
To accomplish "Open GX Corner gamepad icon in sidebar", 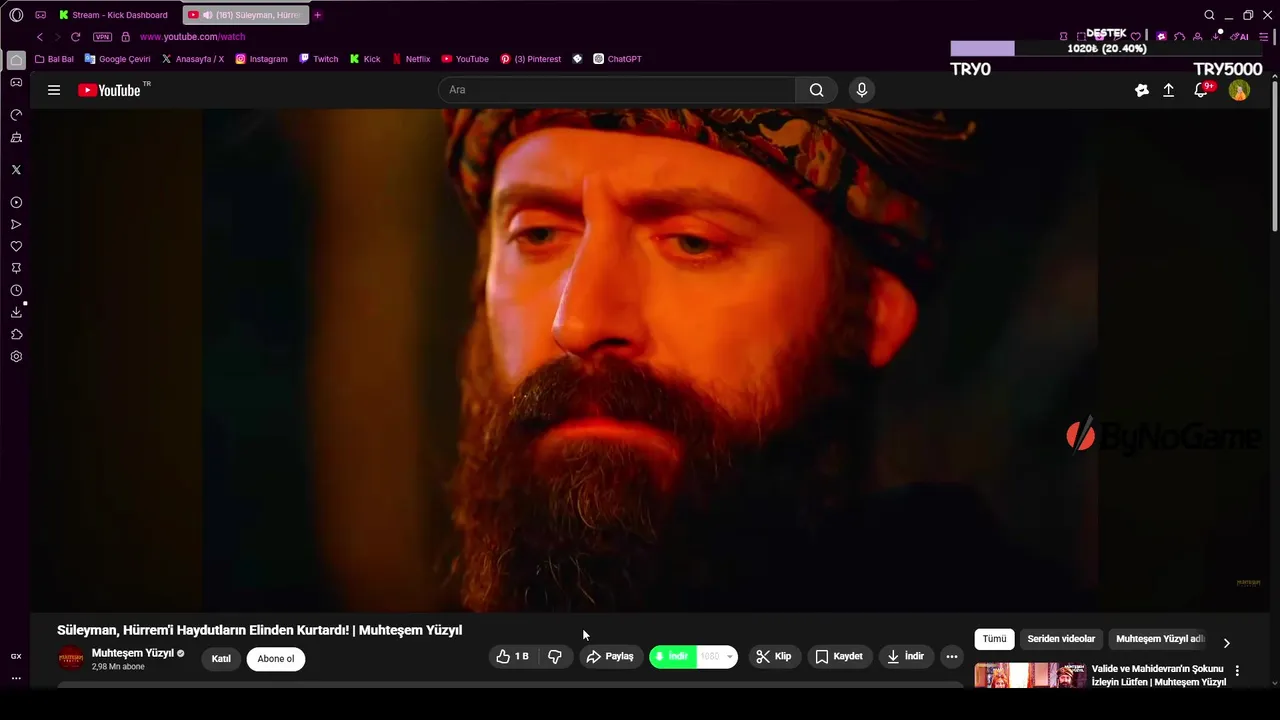I will [16, 83].
